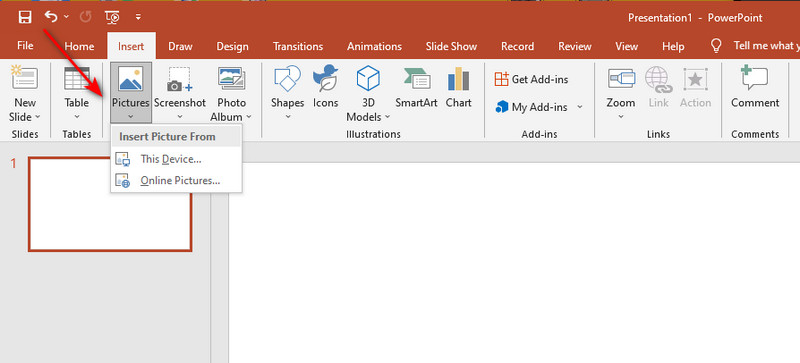This screenshot has height=363, width=800.
Task: Open Customize Quick Access Toolbar dropdown
Action: pyautogui.click(x=138, y=17)
